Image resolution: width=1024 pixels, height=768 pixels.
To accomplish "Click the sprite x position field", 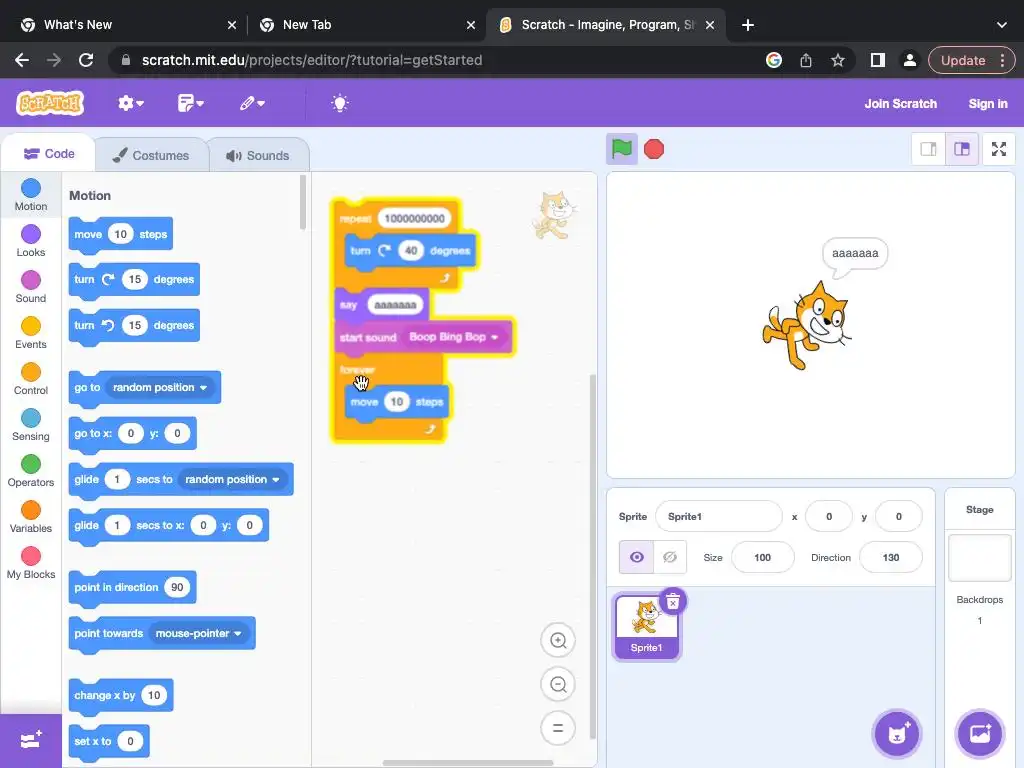I will click(829, 517).
